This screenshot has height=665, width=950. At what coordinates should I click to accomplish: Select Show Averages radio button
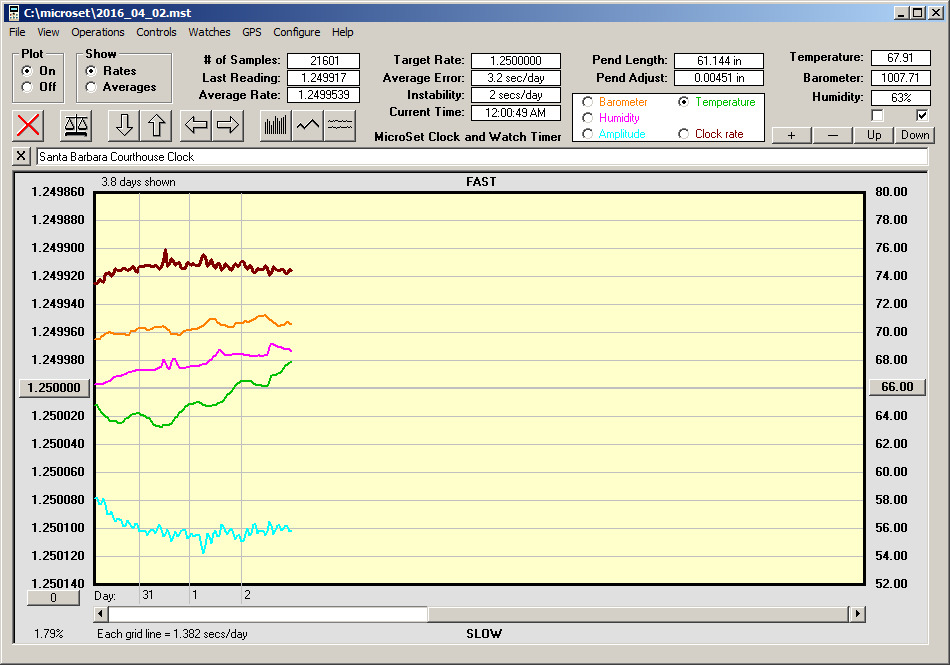[x=91, y=87]
